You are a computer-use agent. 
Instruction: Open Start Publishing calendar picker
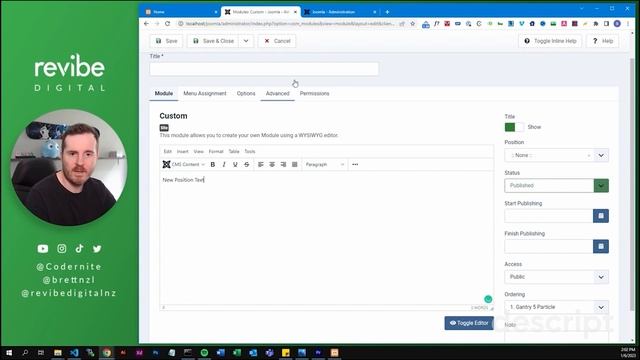click(601, 216)
